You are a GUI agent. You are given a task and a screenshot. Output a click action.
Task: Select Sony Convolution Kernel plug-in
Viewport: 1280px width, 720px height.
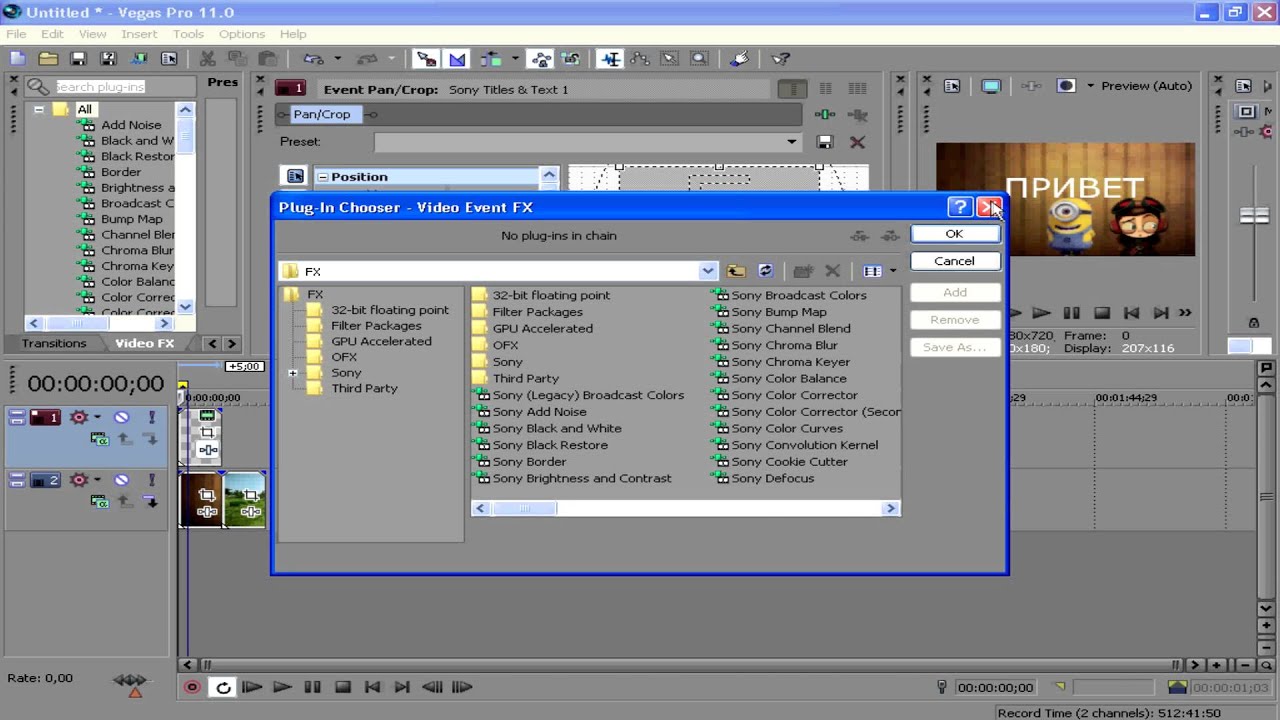[x=796, y=445]
